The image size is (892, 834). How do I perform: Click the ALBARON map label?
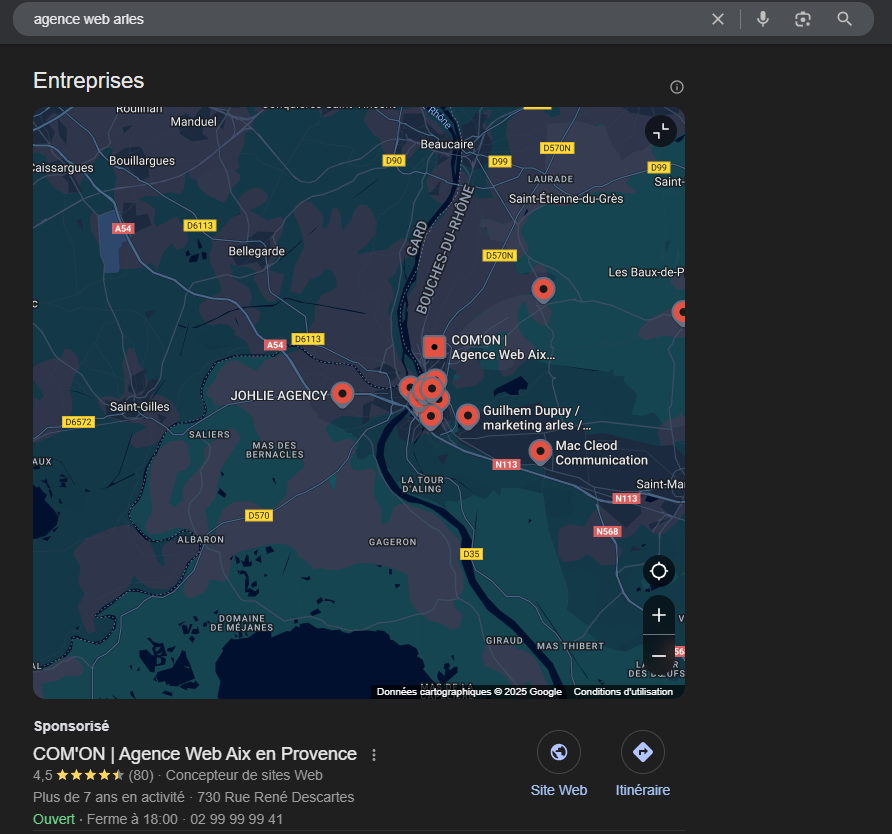coord(201,539)
